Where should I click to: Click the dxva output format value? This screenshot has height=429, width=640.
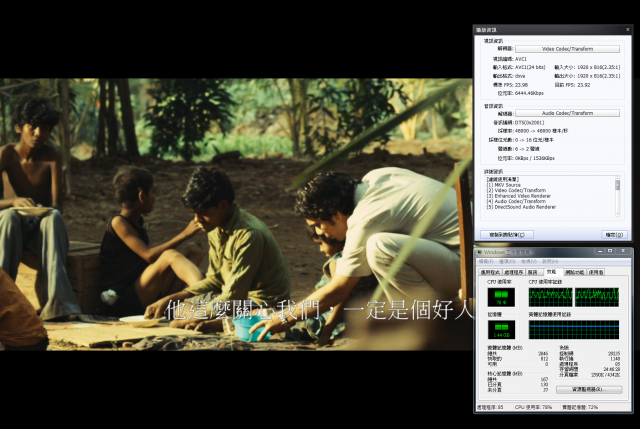click(x=520, y=76)
